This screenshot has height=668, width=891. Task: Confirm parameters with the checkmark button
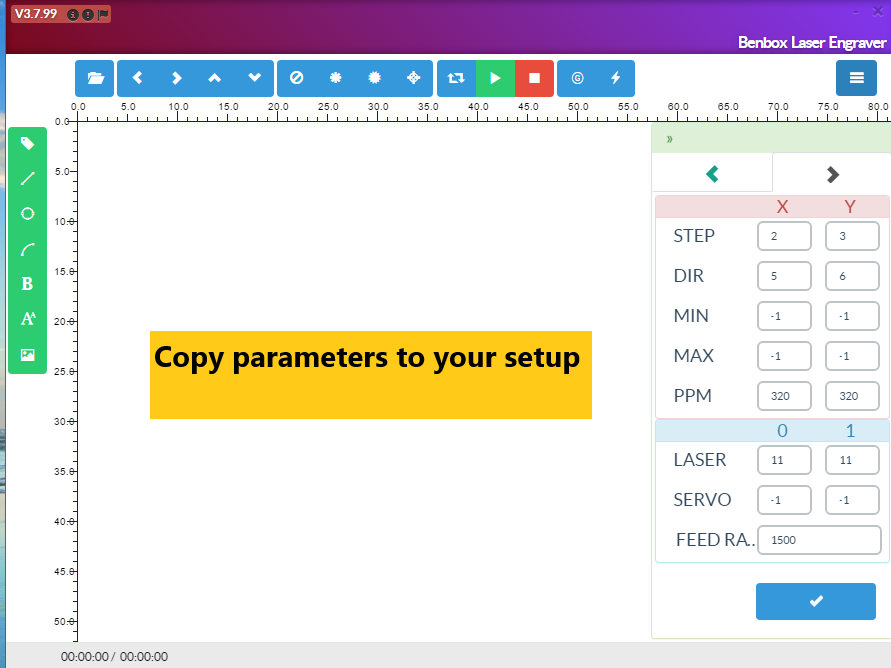[815, 601]
